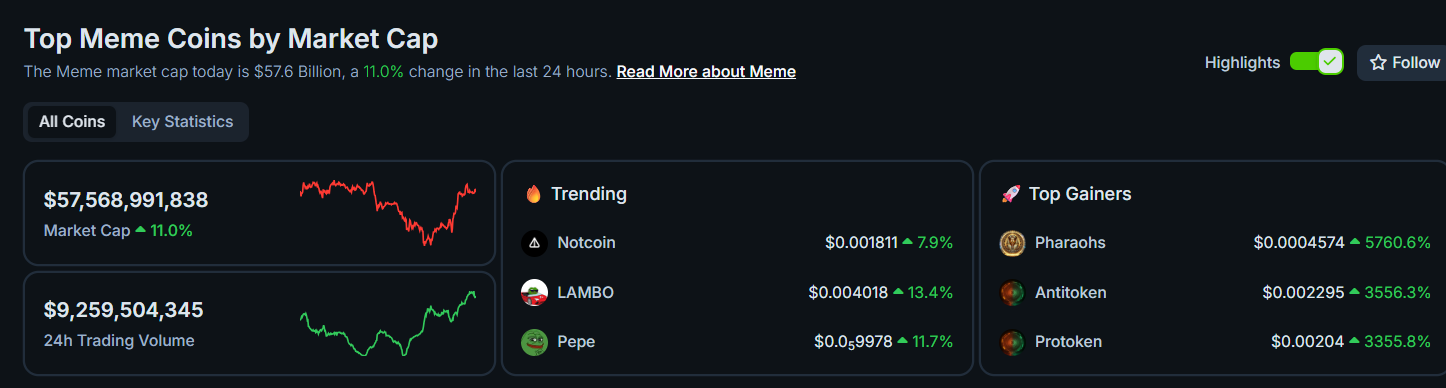
Task: Open the LAMBO trending coin name
Action: [x=585, y=293]
